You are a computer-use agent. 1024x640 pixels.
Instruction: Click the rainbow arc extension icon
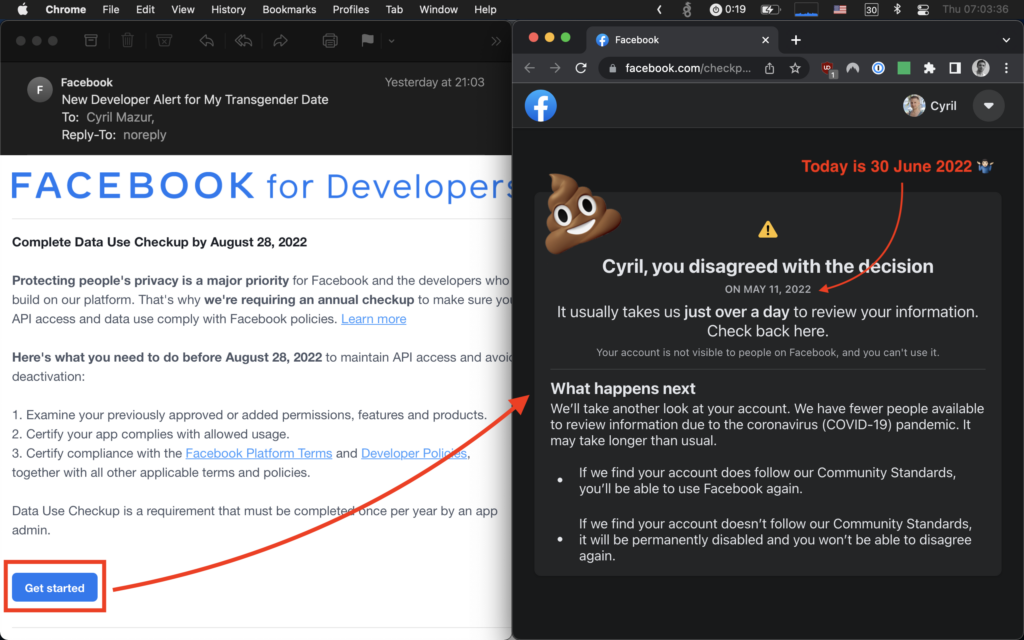tap(853, 68)
